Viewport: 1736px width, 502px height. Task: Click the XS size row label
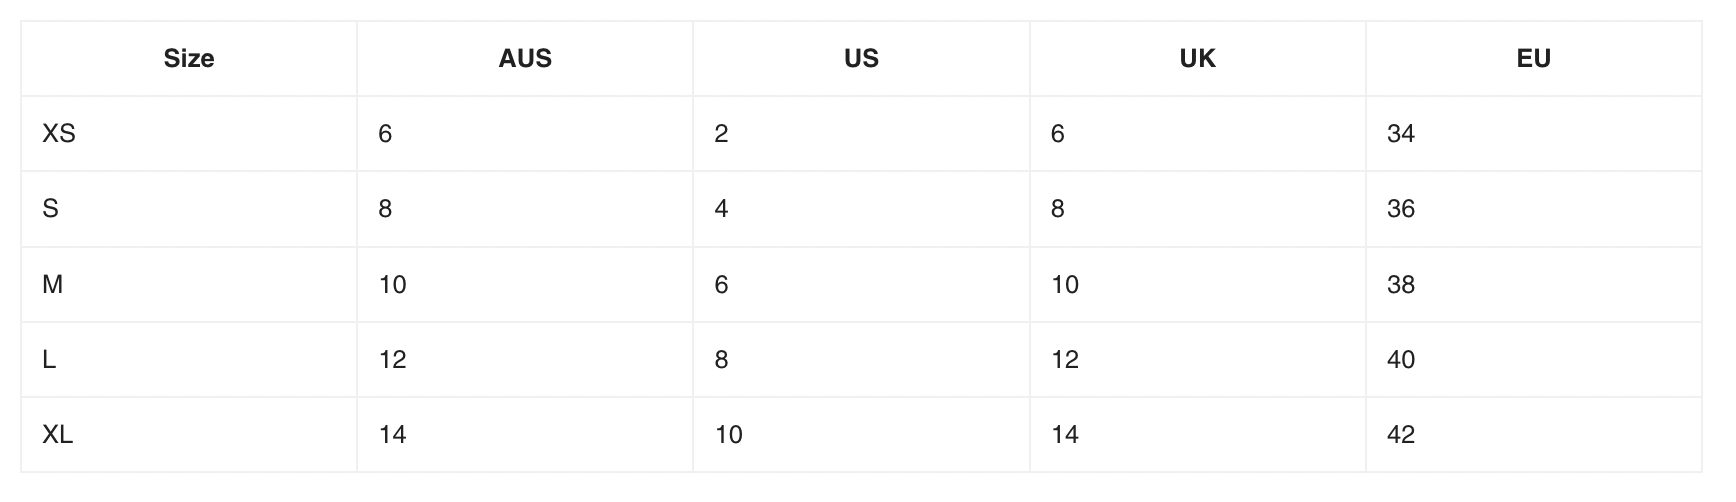click(59, 134)
